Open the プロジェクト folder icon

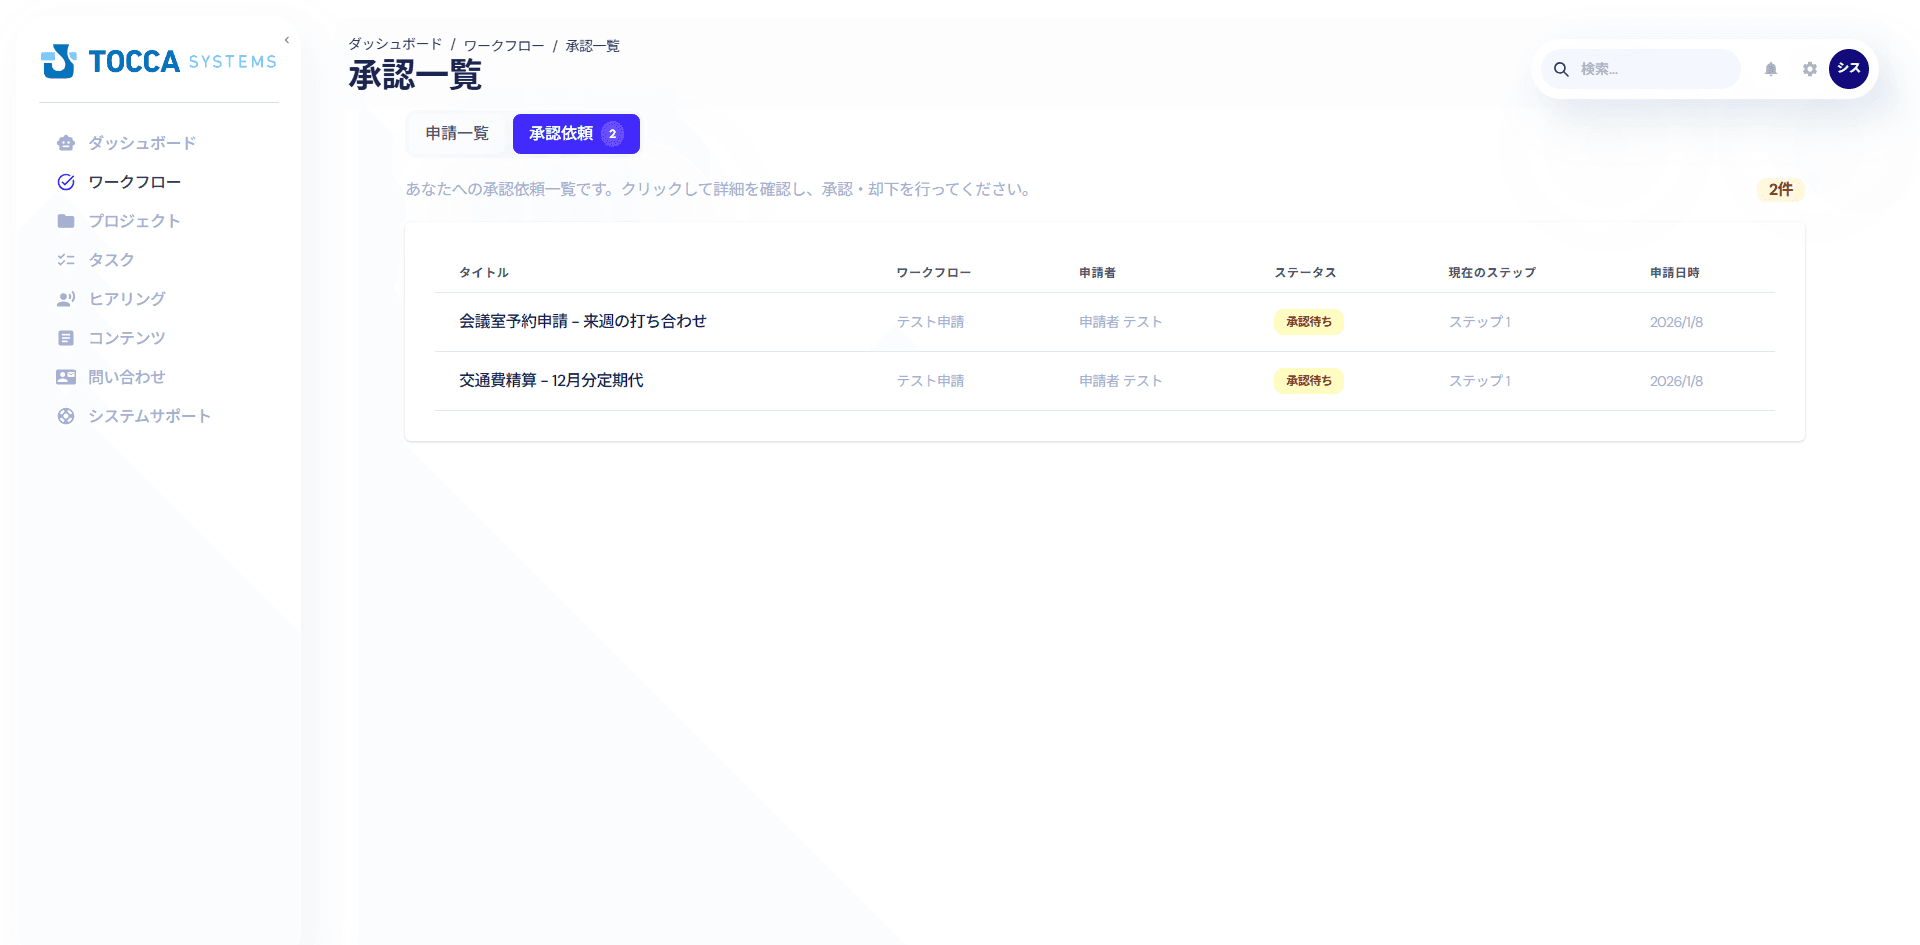pyautogui.click(x=66, y=221)
